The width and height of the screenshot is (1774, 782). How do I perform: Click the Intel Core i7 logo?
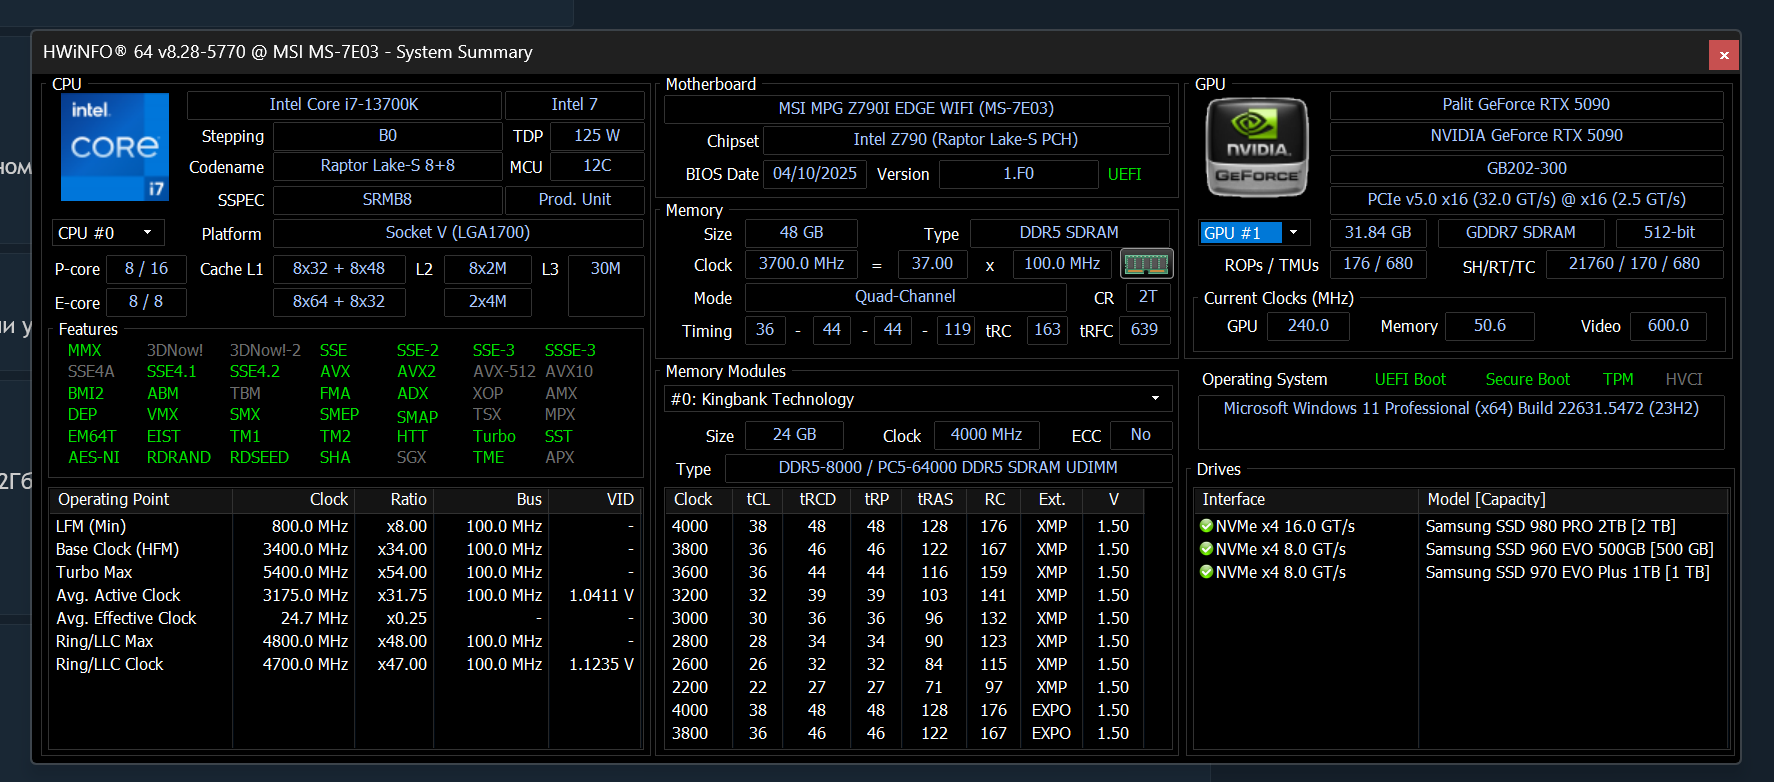coord(114,147)
